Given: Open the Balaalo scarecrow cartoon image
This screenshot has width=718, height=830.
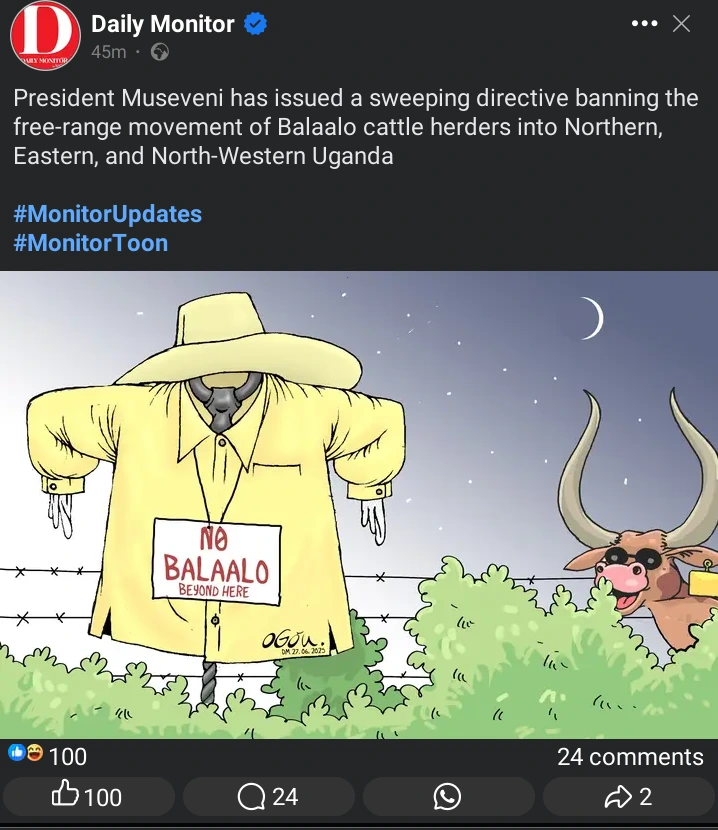Looking at the screenshot, I should 359,504.
